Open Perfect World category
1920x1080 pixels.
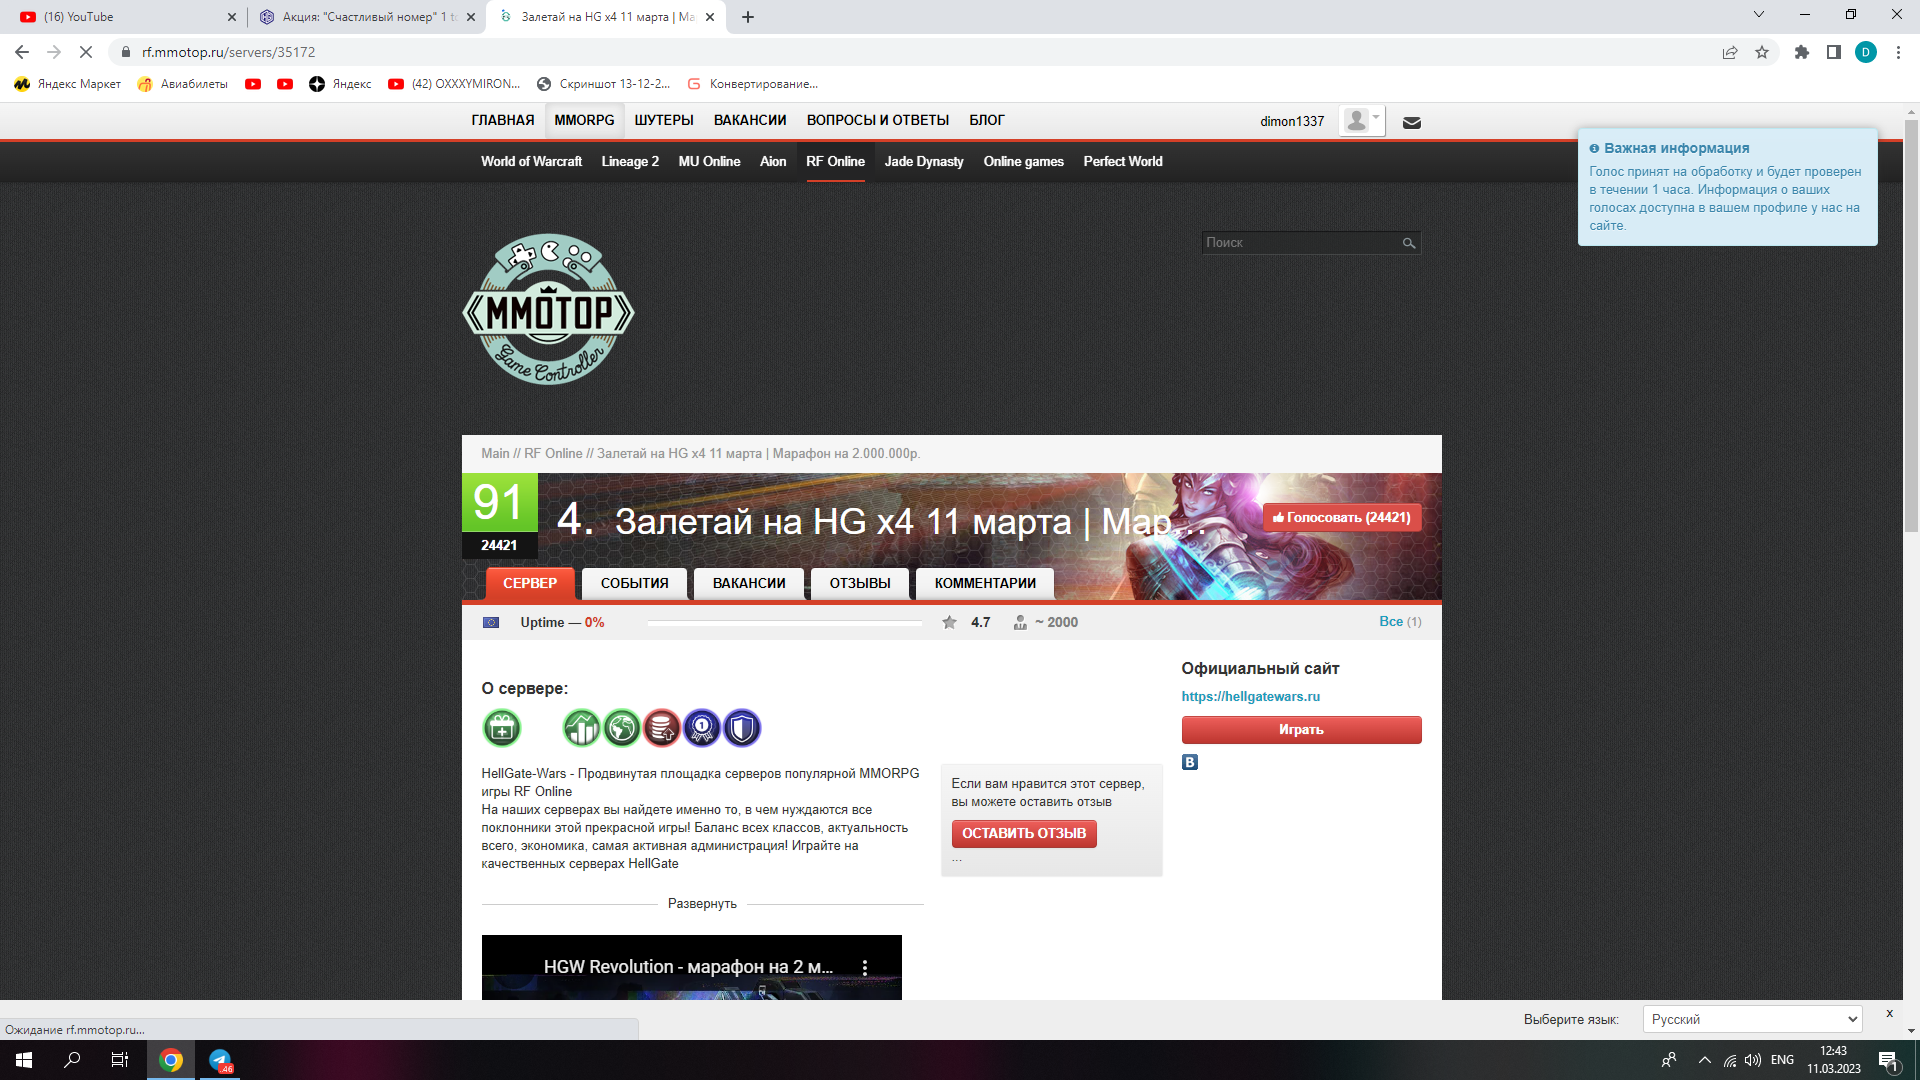(x=1123, y=161)
